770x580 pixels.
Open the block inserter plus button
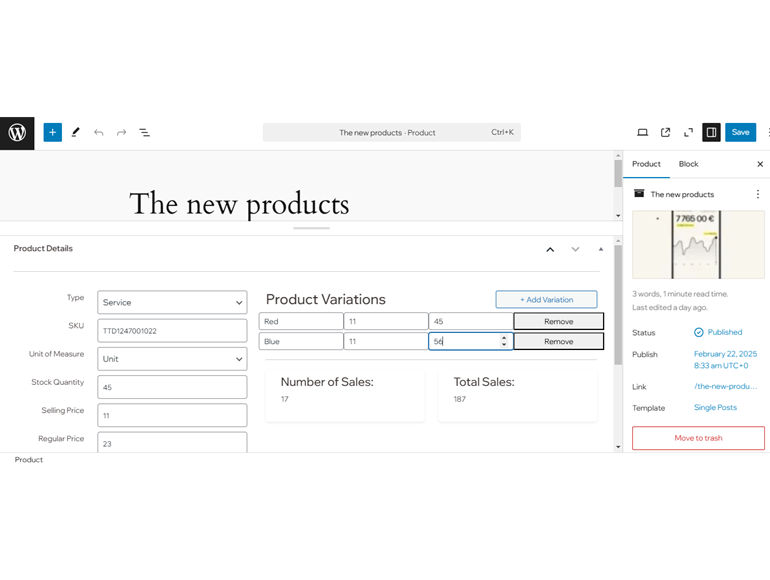point(53,133)
